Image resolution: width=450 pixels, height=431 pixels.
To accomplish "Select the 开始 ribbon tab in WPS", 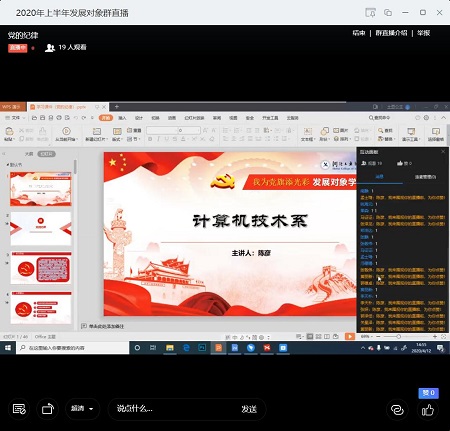I will pyautogui.click(x=106, y=118).
